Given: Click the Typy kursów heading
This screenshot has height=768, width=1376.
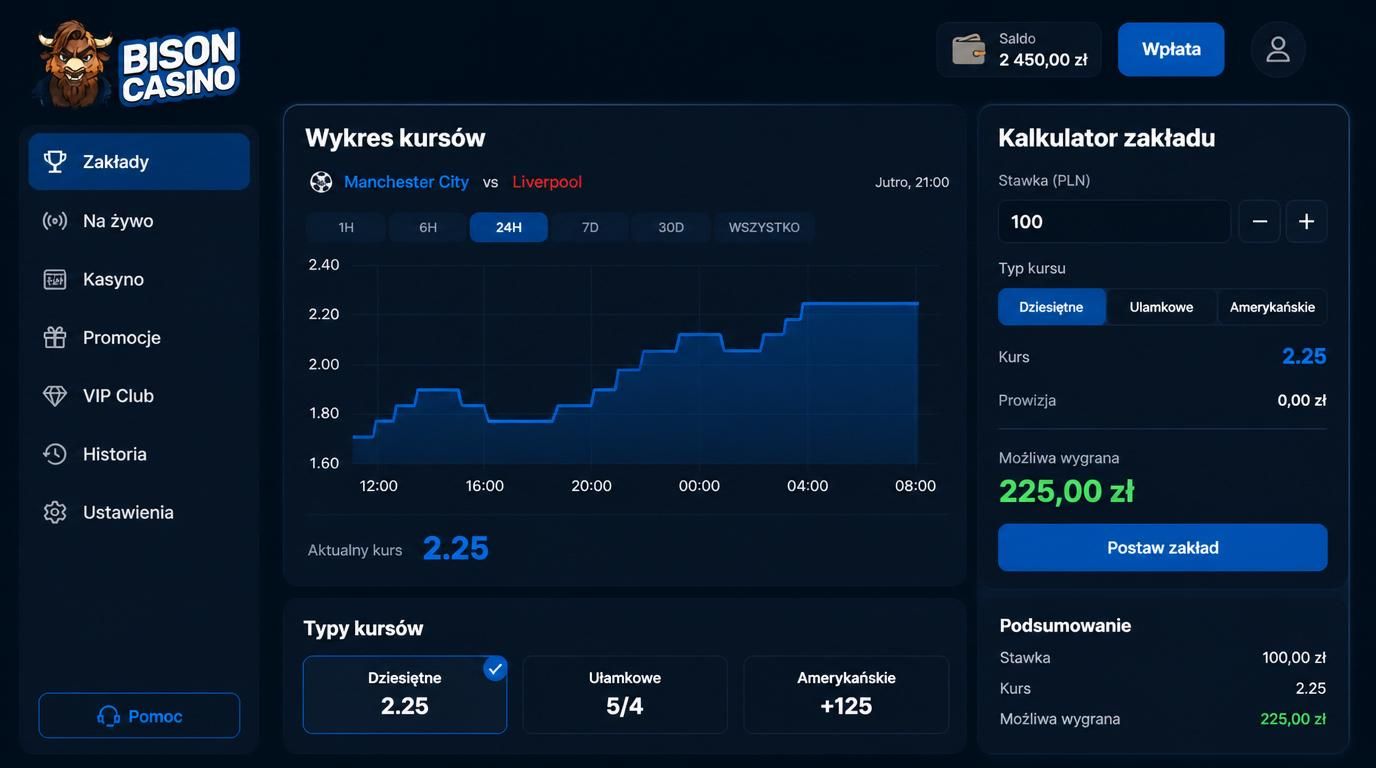Looking at the screenshot, I should (x=364, y=628).
